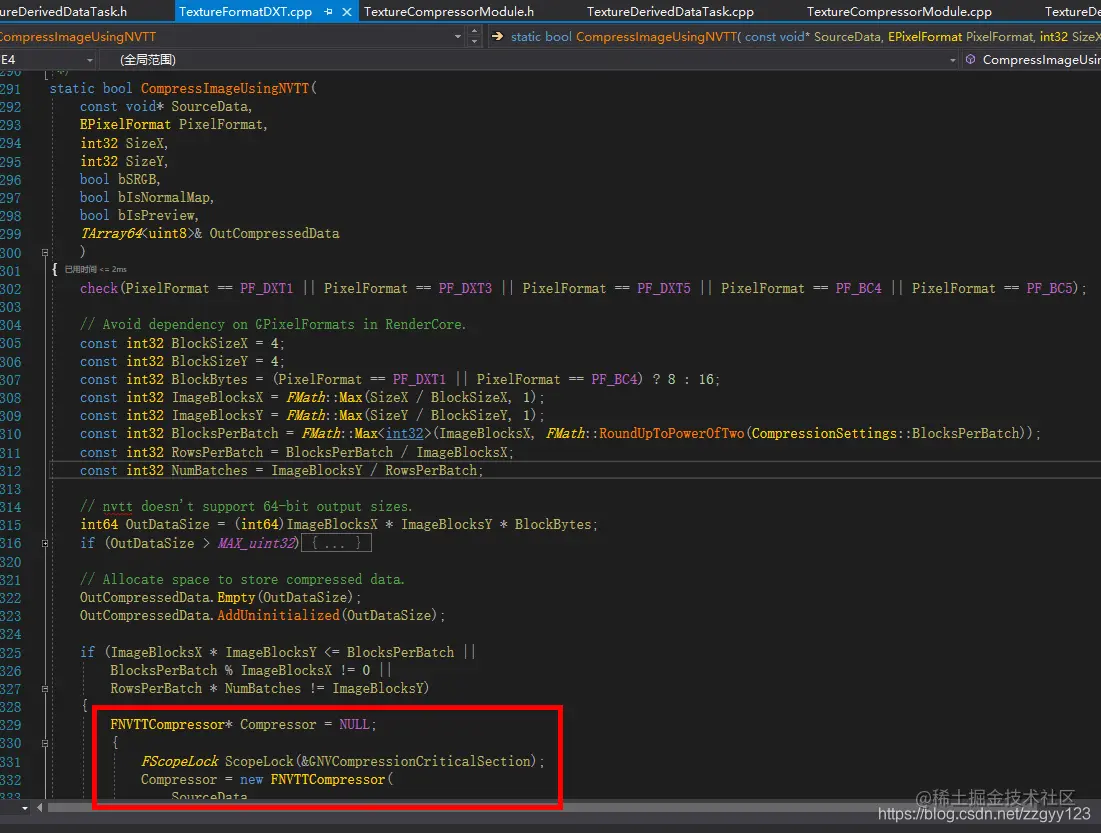Open the ureDerivedDataTask.h tab
Image resolution: width=1101 pixels, height=833 pixels.
pos(64,12)
